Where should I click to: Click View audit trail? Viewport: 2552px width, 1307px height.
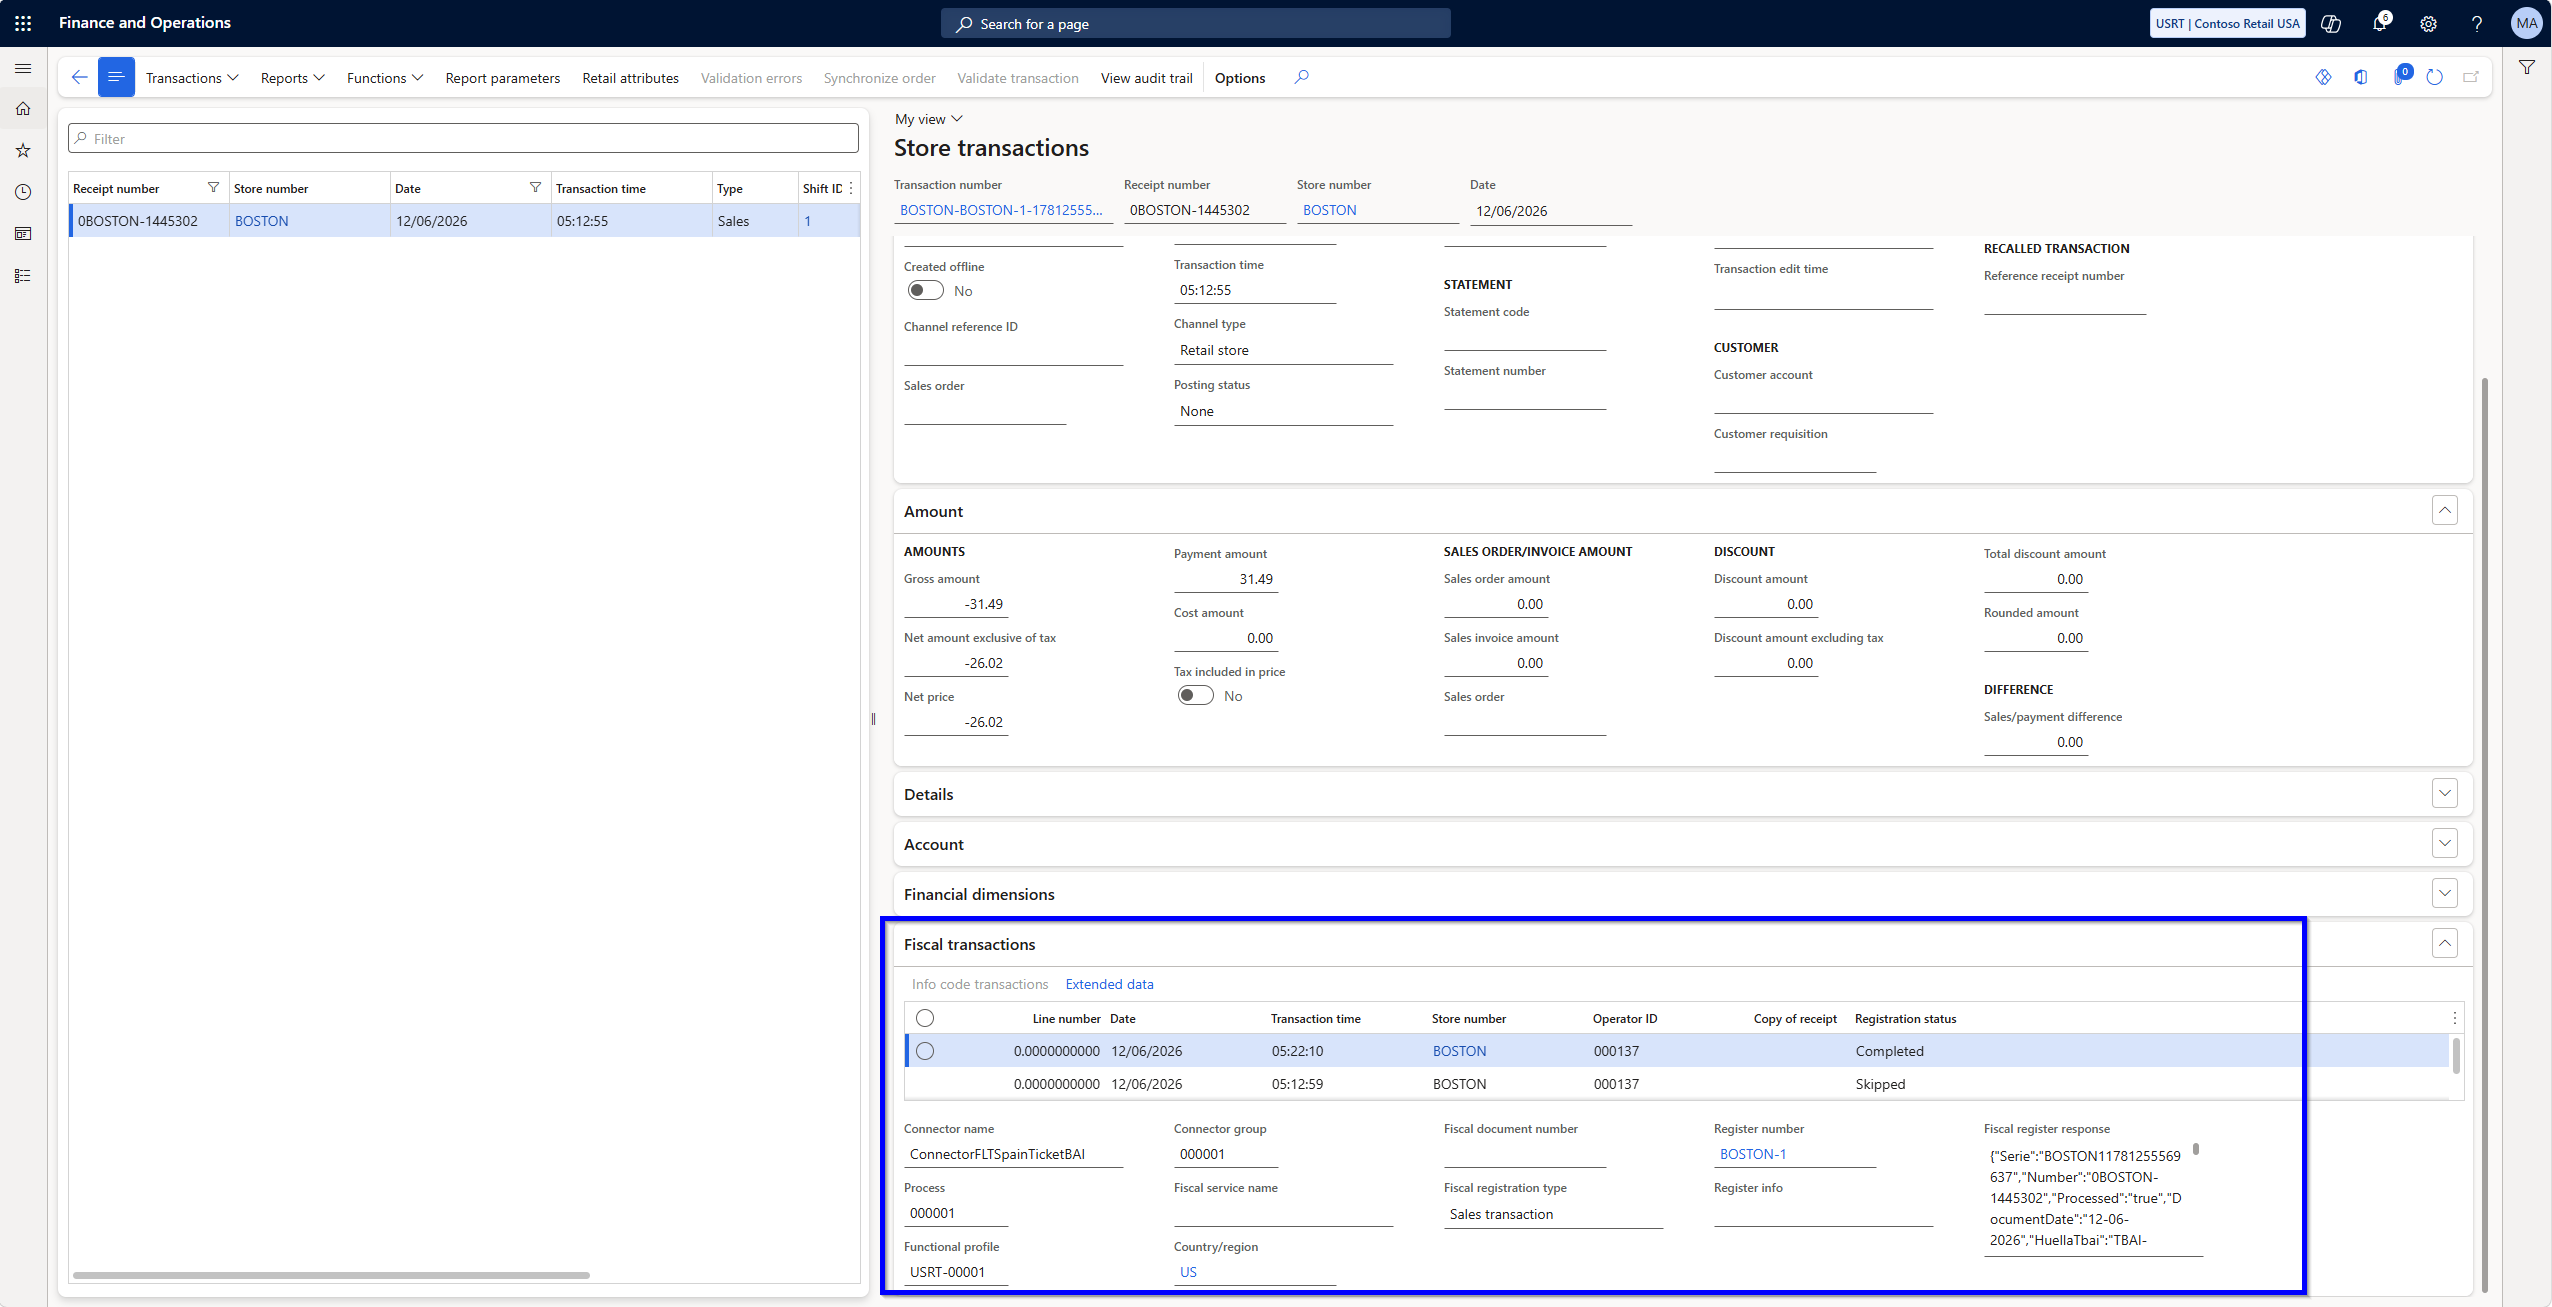1146,78
